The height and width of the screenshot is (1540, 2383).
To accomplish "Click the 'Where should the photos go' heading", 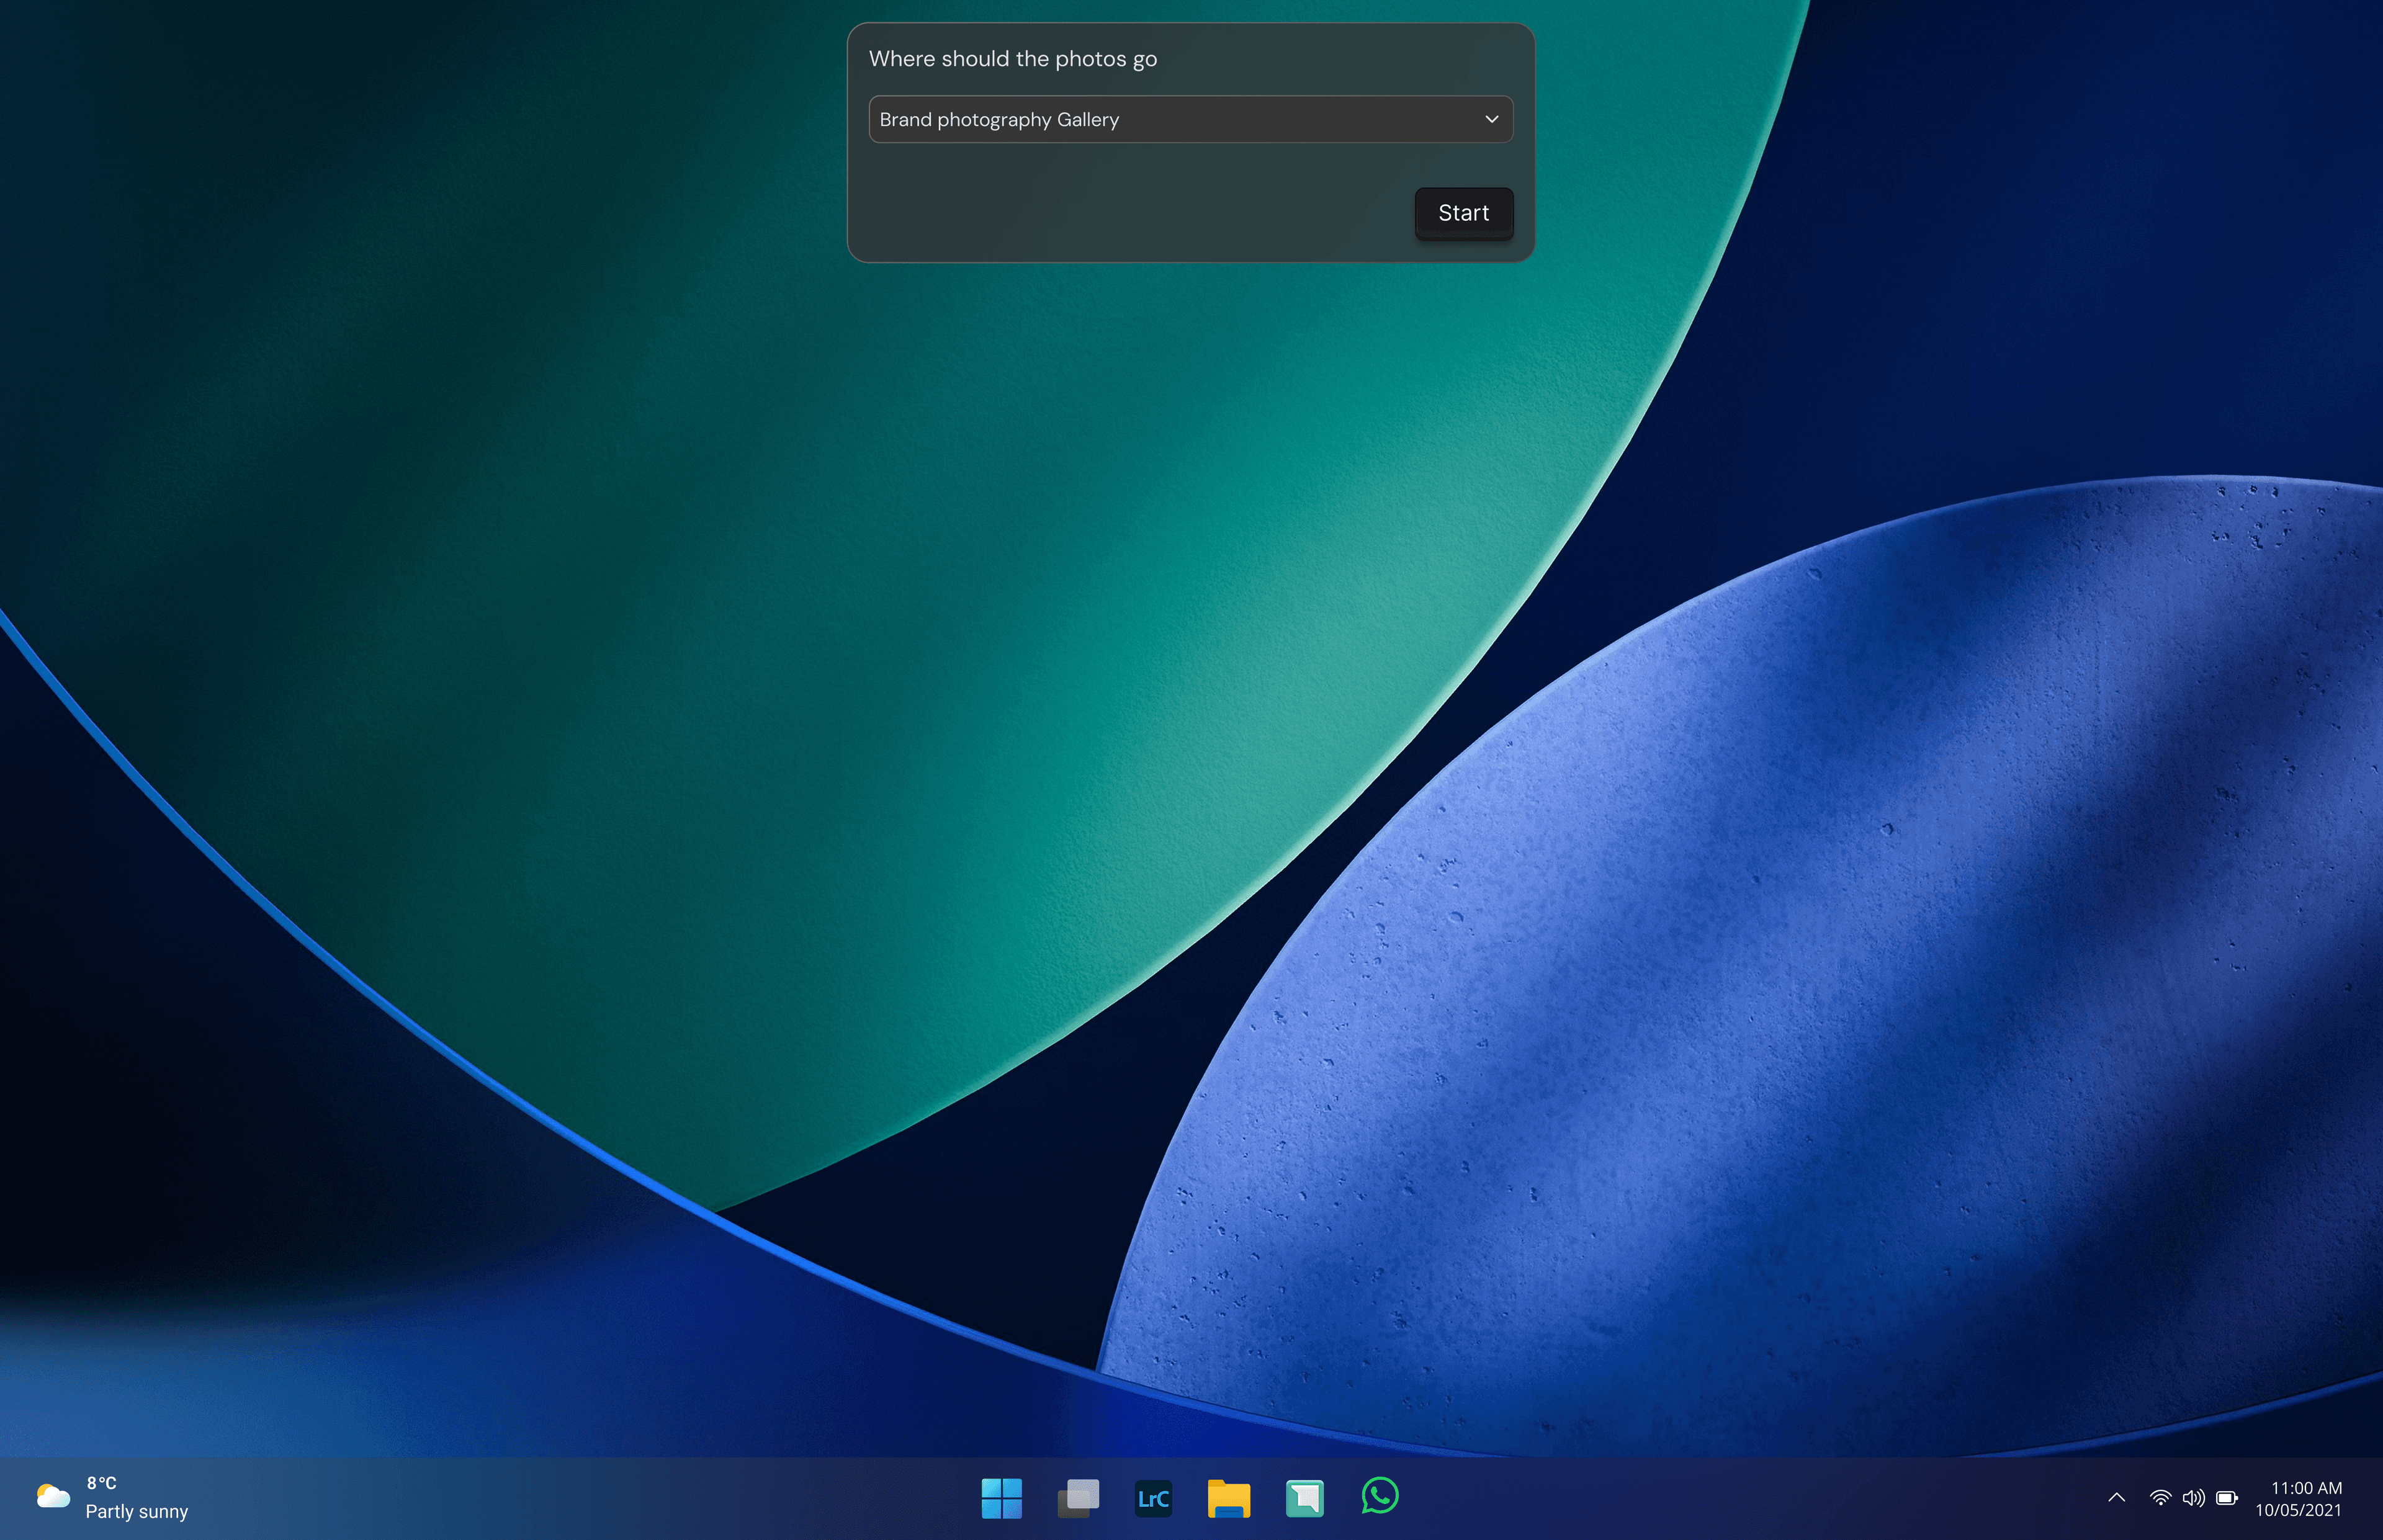I will click(x=1012, y=59).
